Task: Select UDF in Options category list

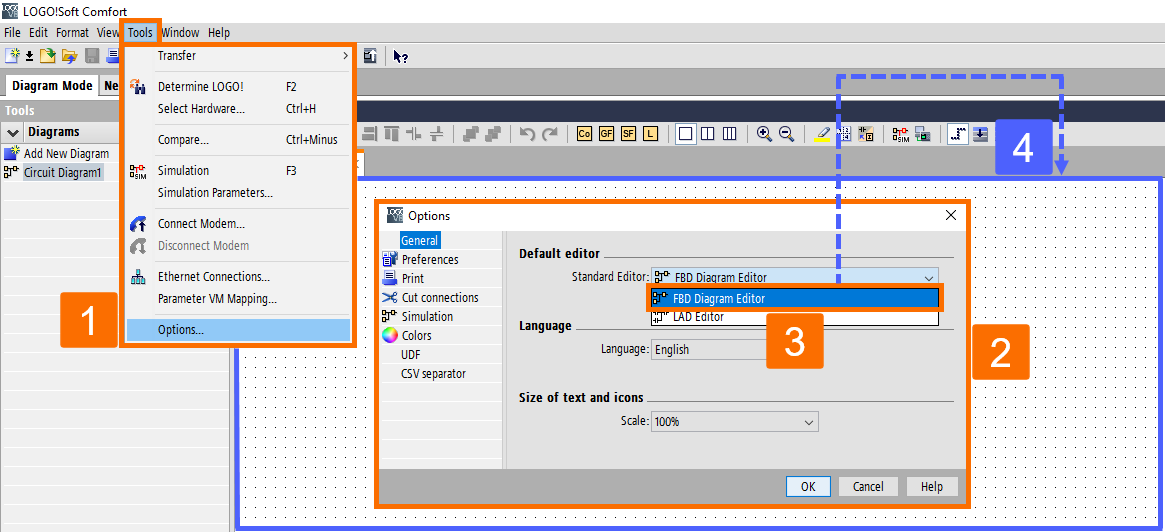Action: pos(411,354)
